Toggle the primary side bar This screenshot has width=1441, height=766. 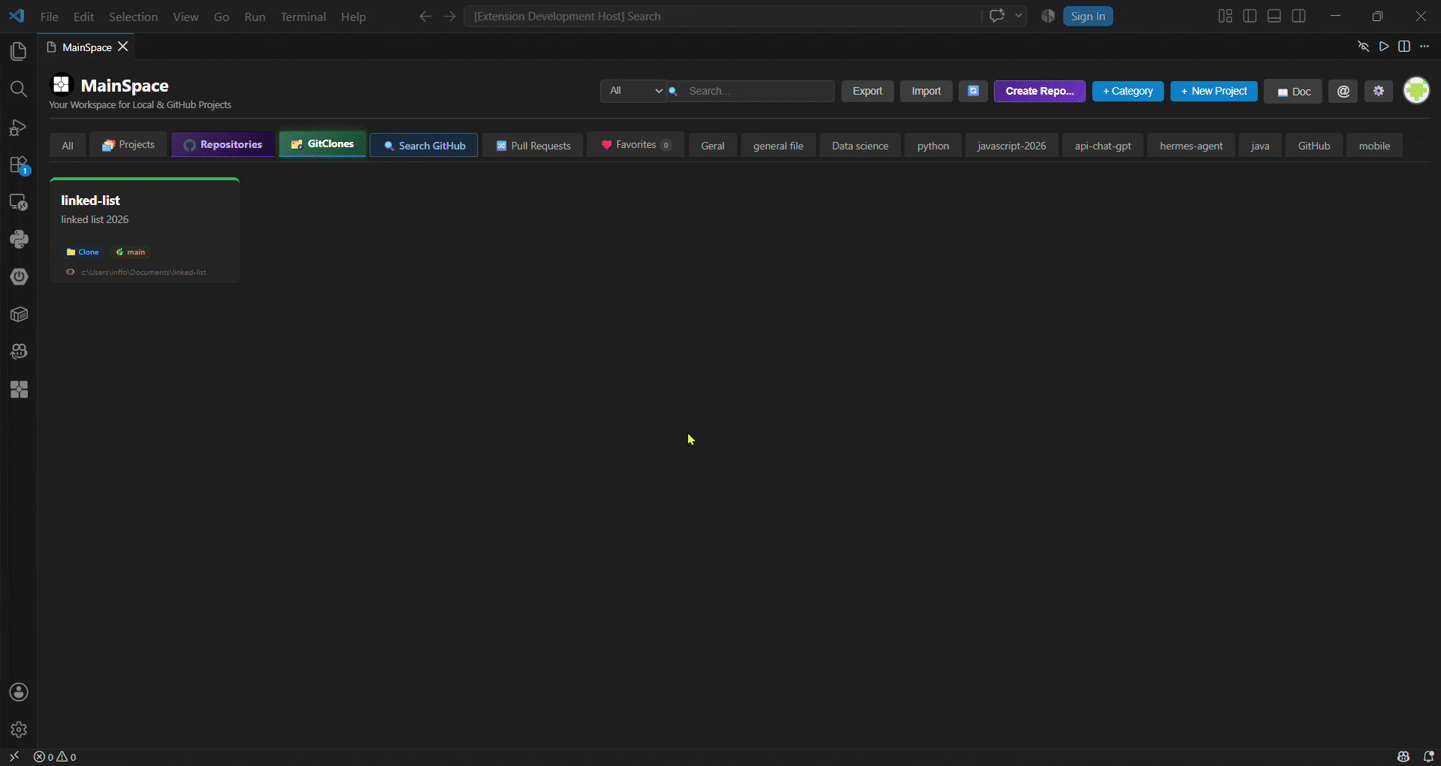point(1250,16)
